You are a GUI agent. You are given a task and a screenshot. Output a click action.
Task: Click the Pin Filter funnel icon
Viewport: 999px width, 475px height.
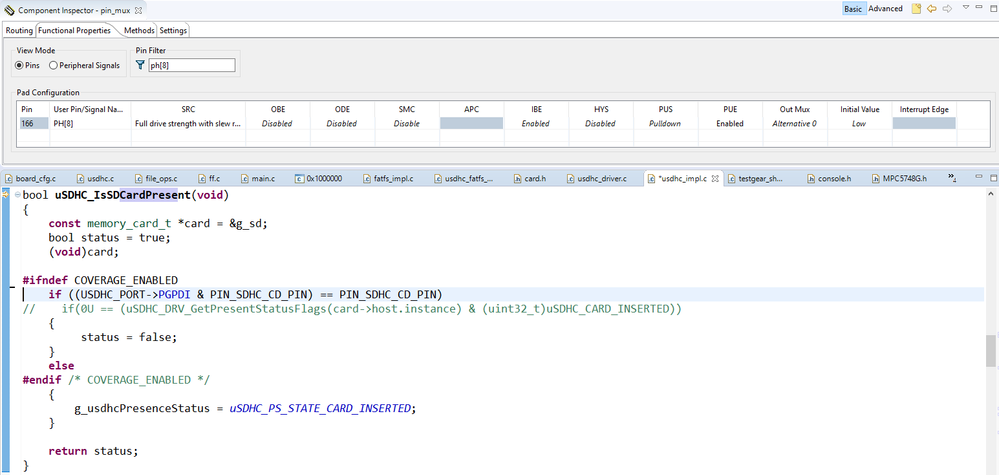click(140, 65)
